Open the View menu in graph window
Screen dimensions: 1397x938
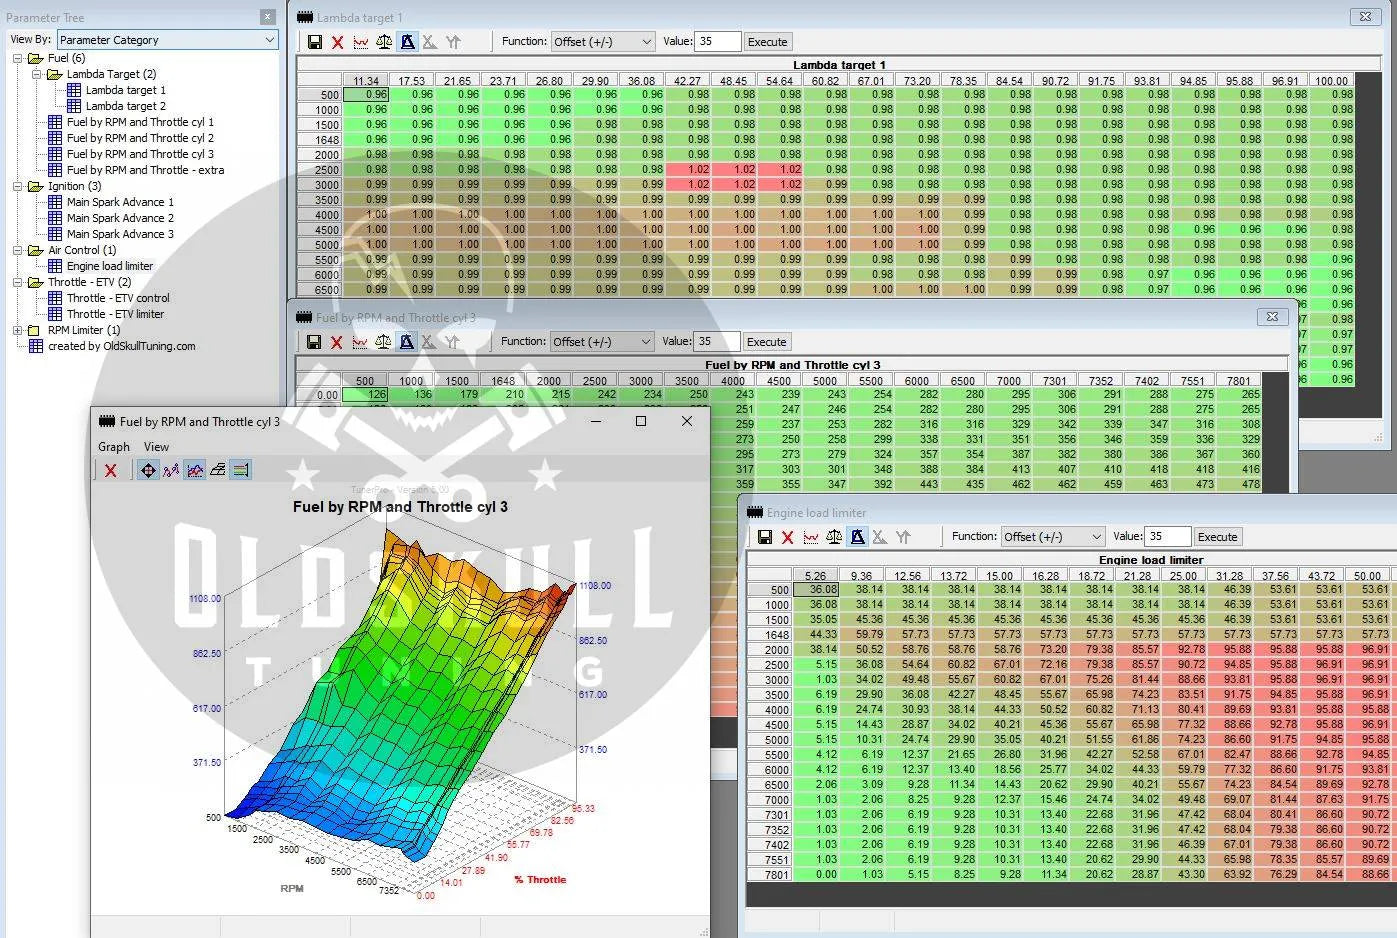tap(156, 447)
